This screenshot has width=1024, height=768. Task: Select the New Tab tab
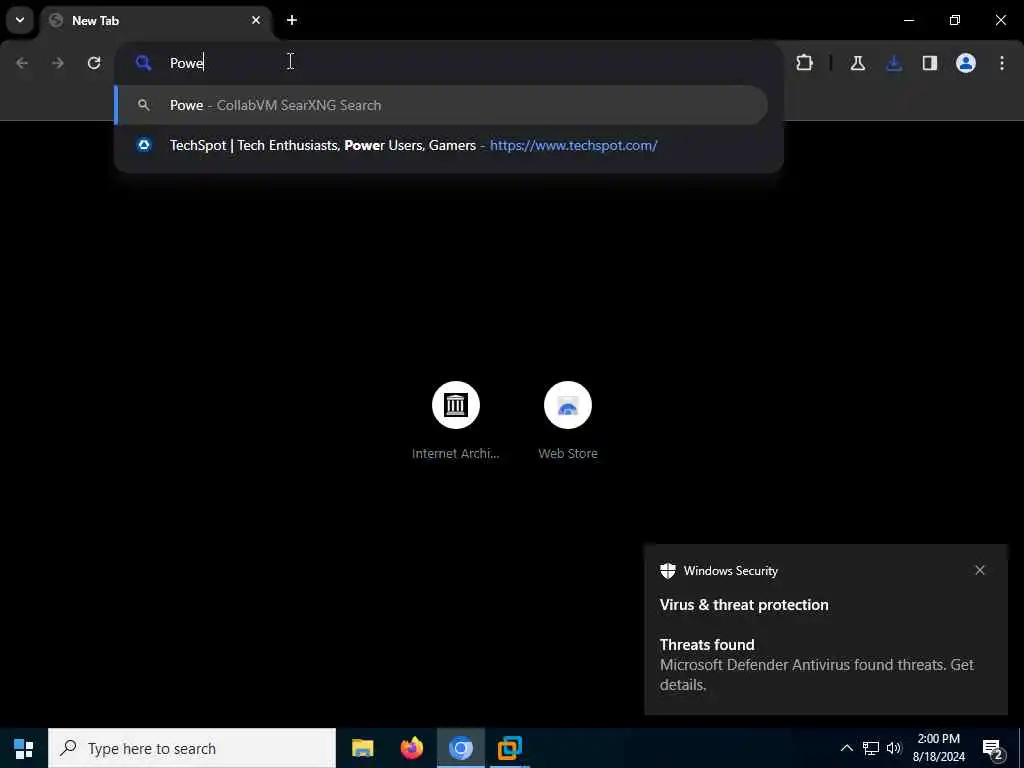point(155,20)
